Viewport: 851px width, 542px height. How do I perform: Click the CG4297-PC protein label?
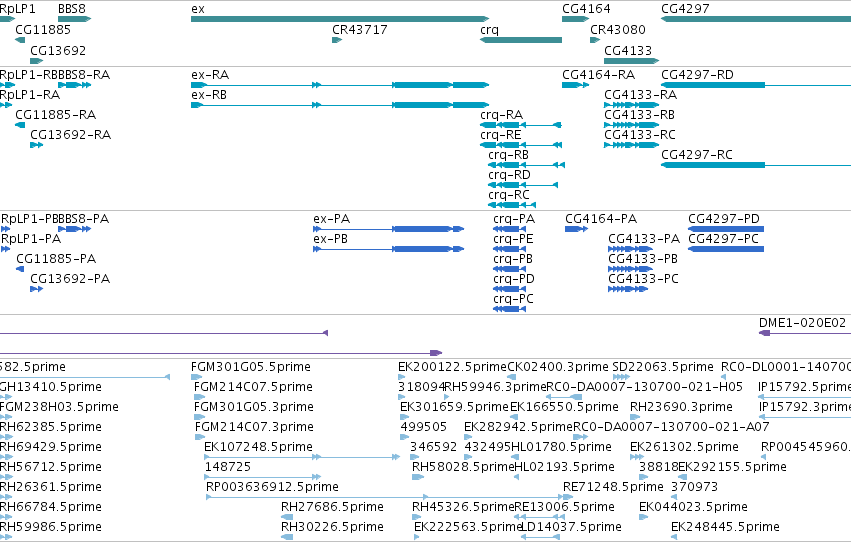point(723,239)
